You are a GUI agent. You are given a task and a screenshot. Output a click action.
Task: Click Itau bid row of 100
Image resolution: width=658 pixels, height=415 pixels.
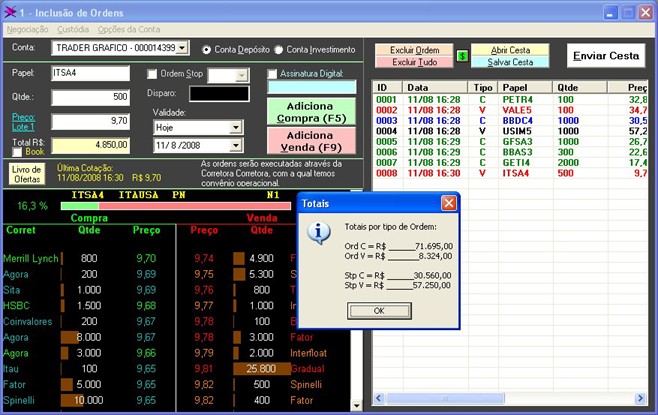pos(89,369)
